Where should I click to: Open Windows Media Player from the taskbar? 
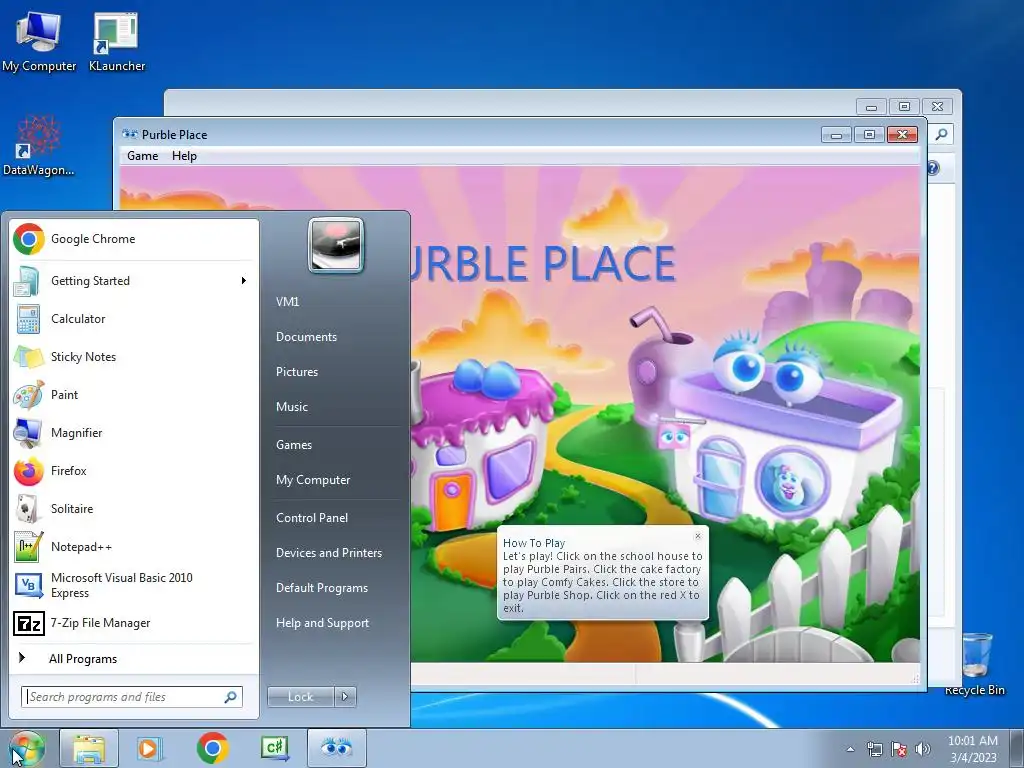(x=150, y=748)
